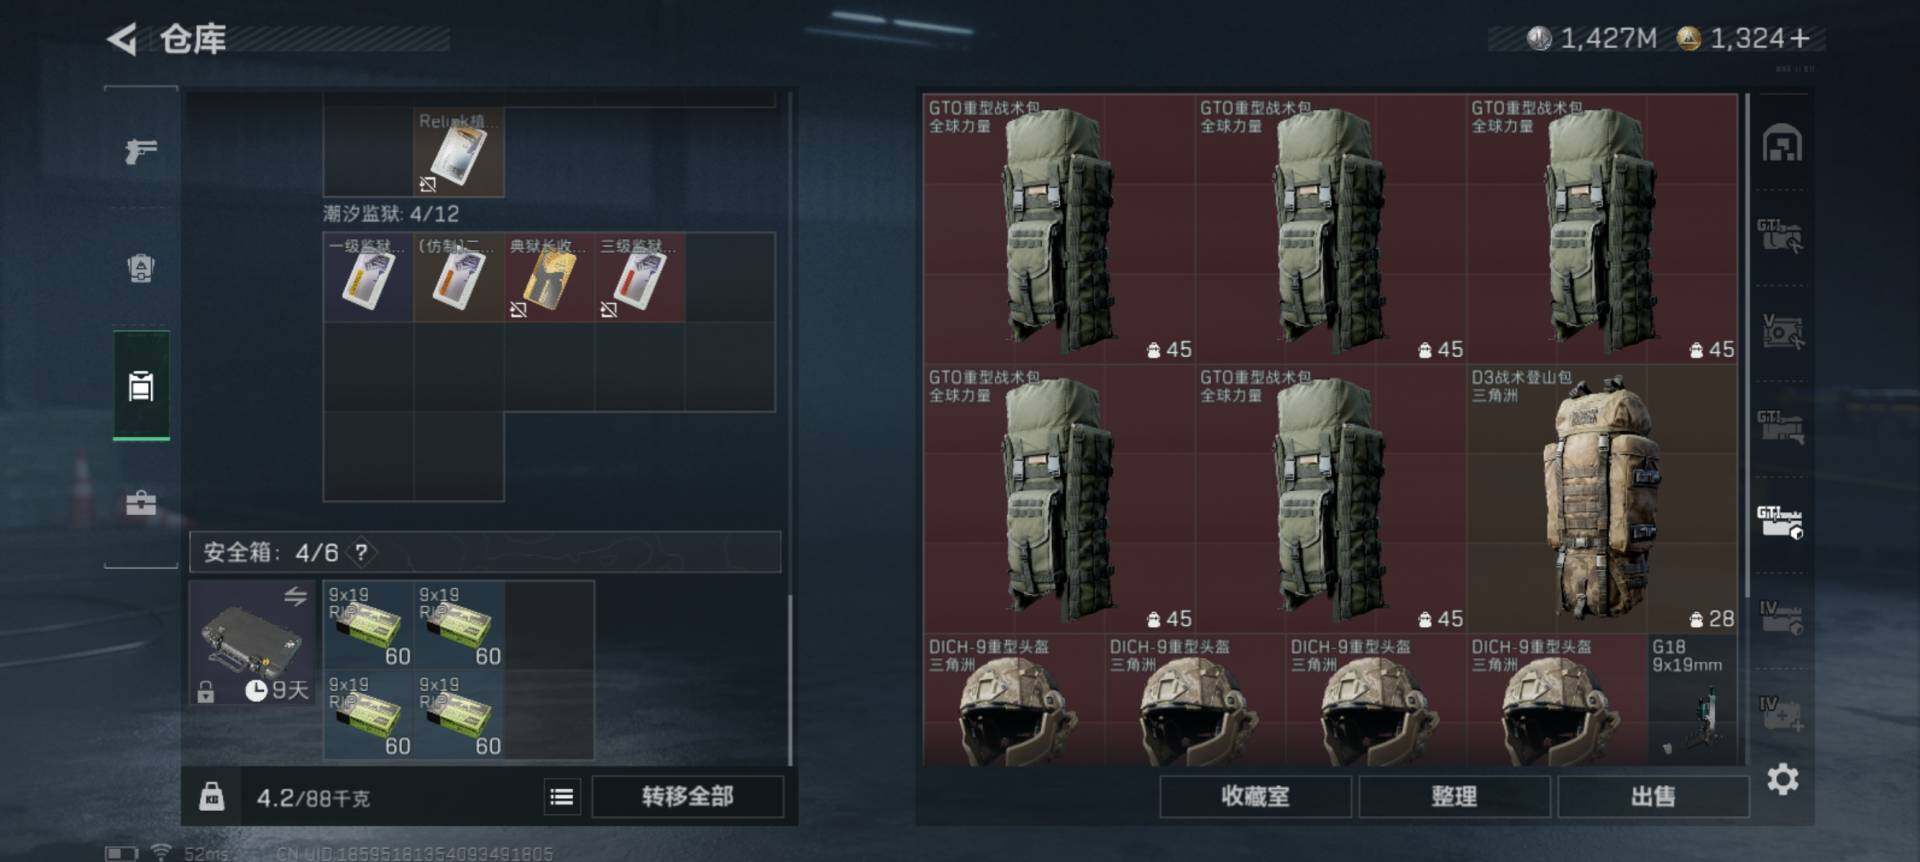Tap the swap arrows on the safe box
This screenshot has height=862, width=1920.
tap(295, 597)
